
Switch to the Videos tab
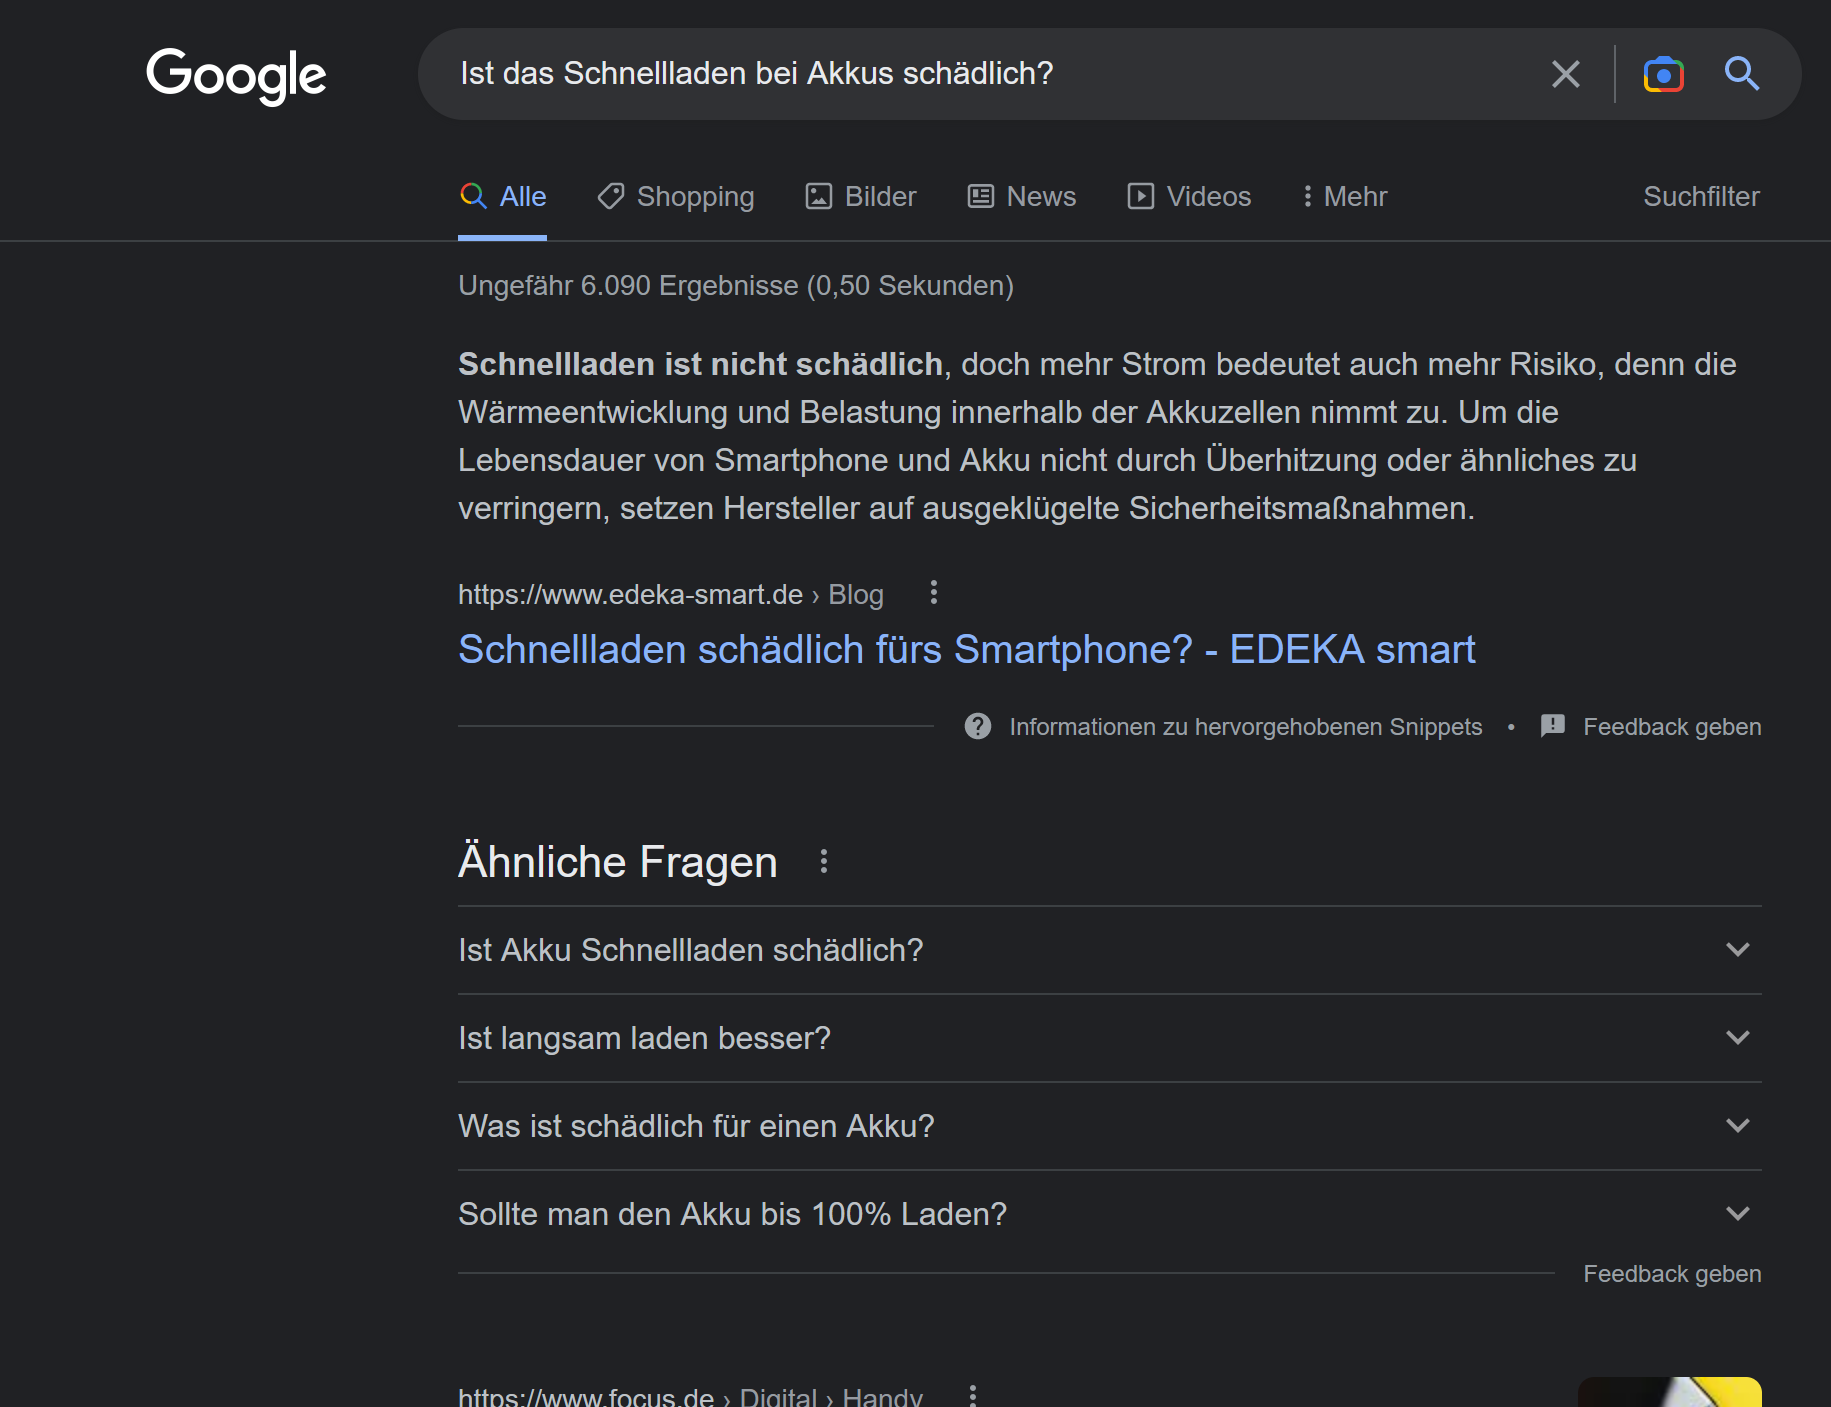[1189, 197]
